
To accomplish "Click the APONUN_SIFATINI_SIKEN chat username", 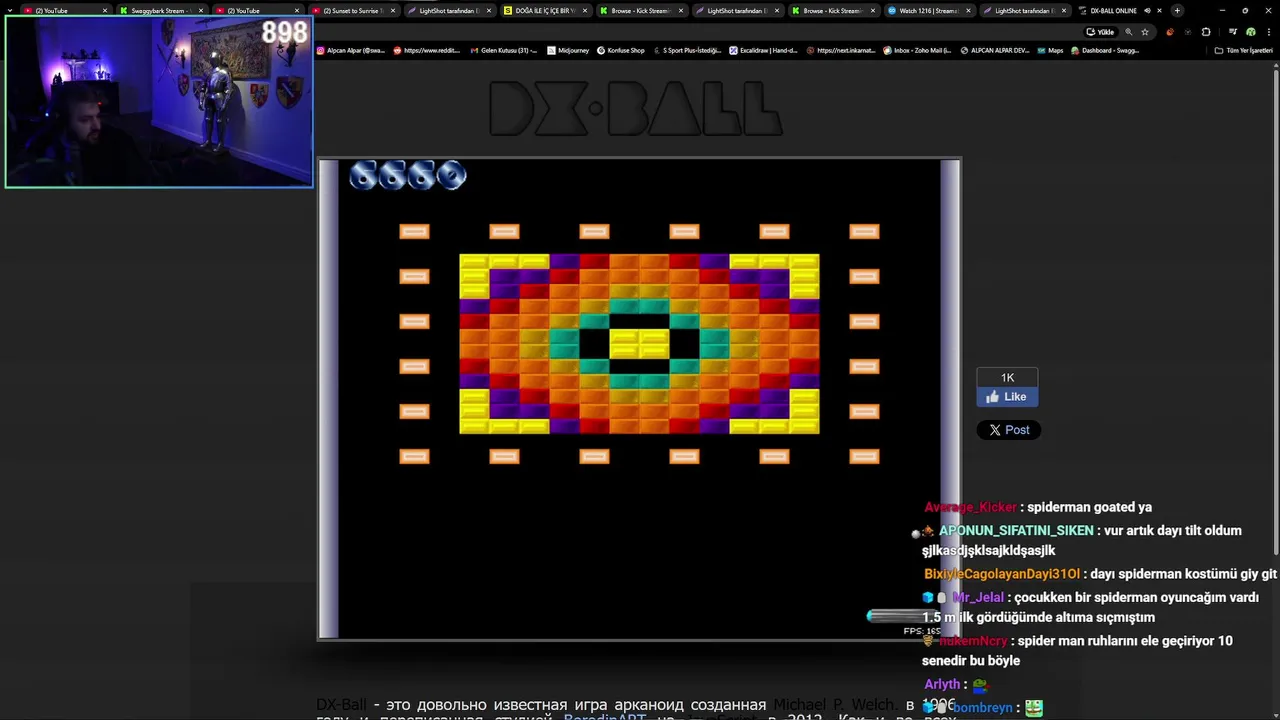I will [1016, 531].
